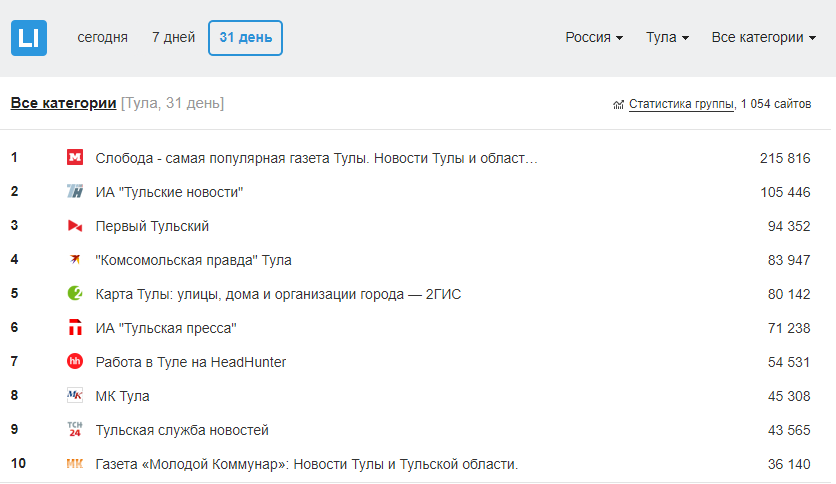The width and height of the screenshot is (836, 484).
Task: Click the Тульская пресса red favicon
Action: pos(75,327)
